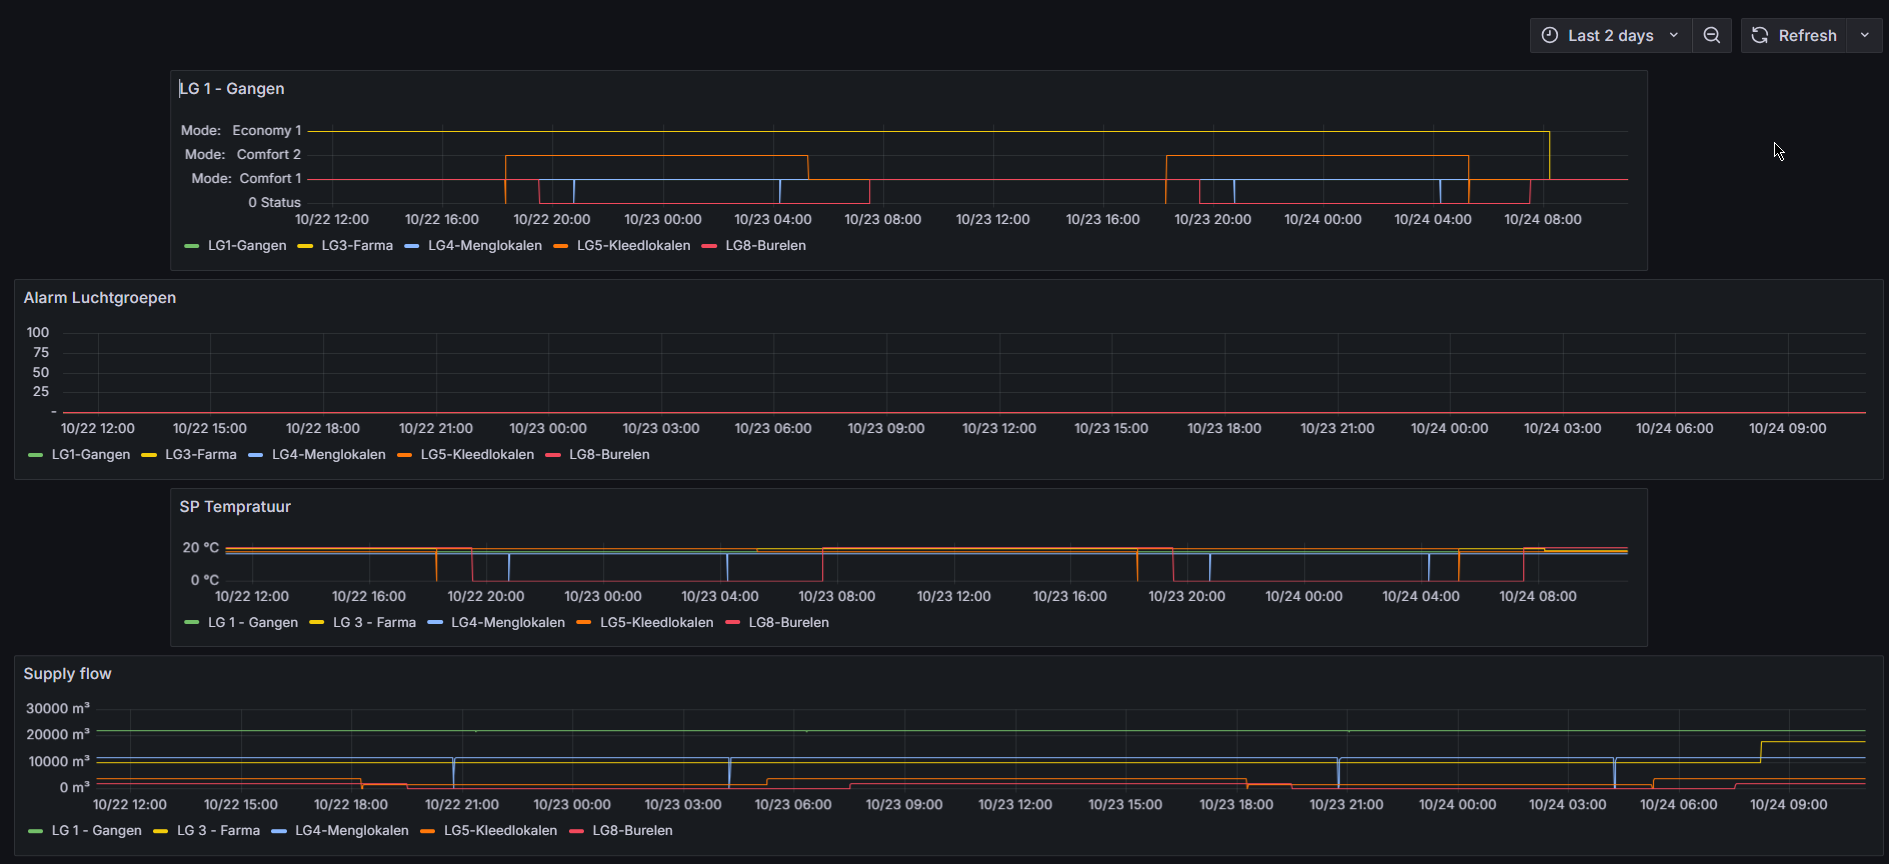
Task: Click the zoom out time range icon
Action: 1712,35
